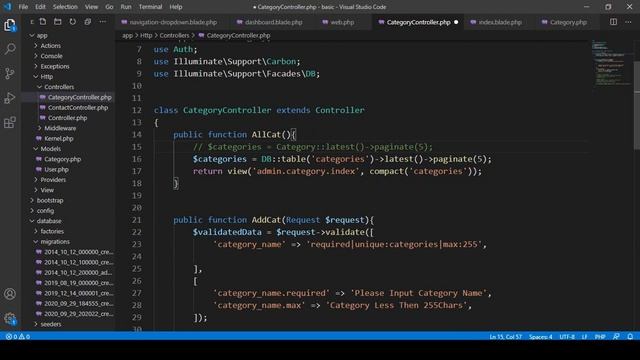Open the Edit menu
The width and height of the screenshot is (640, 360).
click(x=40, y=7)
